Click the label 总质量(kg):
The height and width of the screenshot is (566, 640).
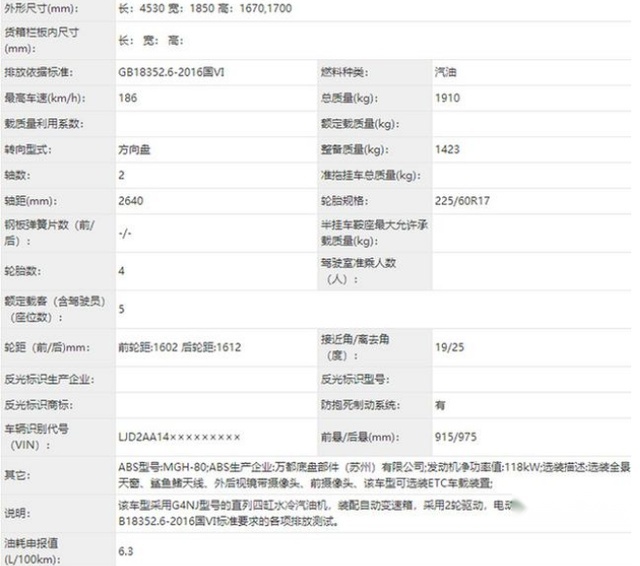click(349, 98)
